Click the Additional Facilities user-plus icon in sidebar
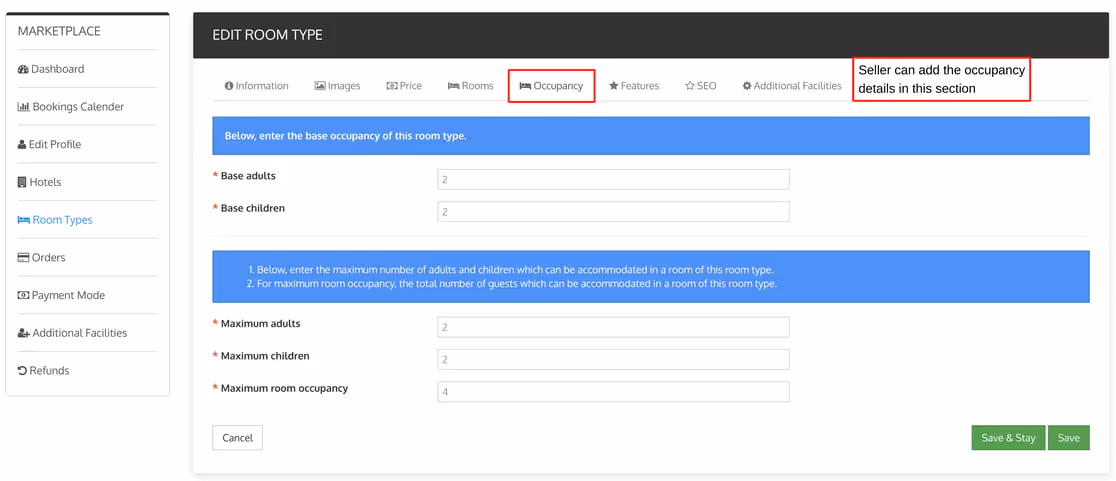The width and height of the screenshot is (1116, 481). point(23,334)
